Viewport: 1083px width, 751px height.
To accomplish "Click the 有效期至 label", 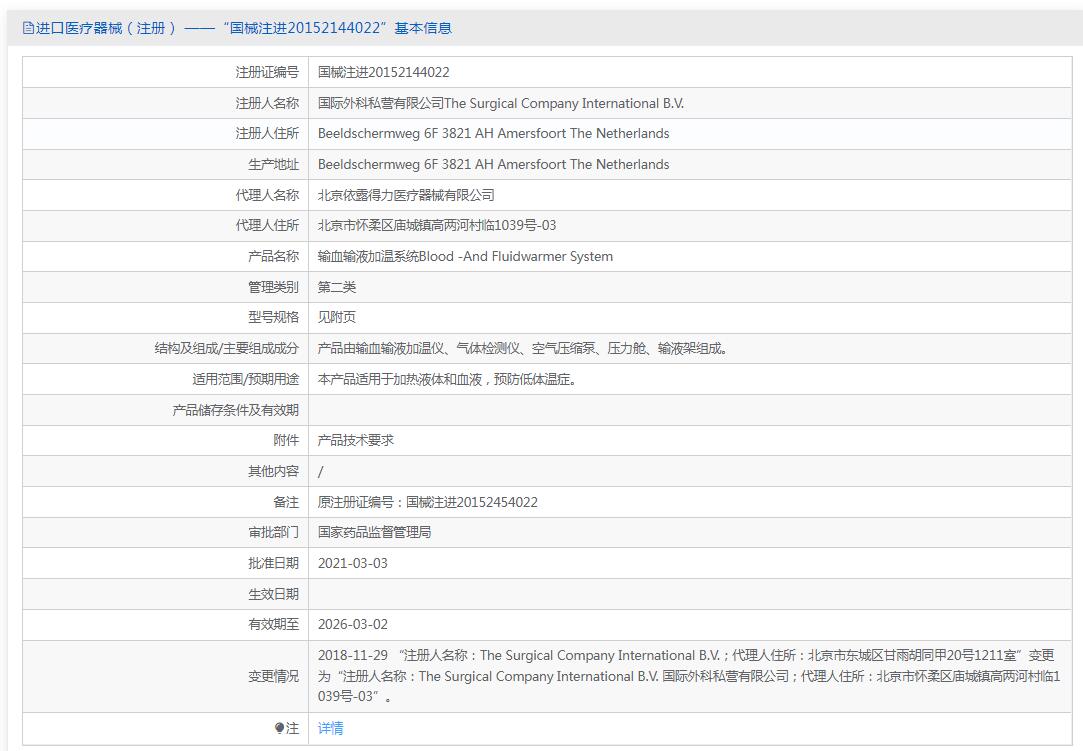I will (273, 625).
